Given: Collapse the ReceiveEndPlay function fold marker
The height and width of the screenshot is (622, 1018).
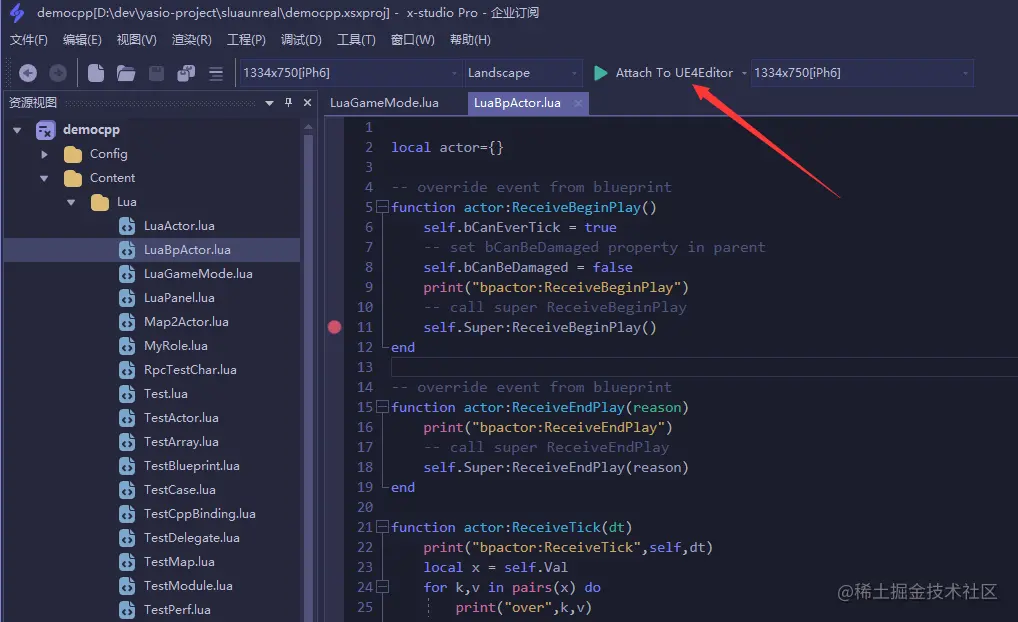Looking at the screenshot, I should tap(382, 407).
